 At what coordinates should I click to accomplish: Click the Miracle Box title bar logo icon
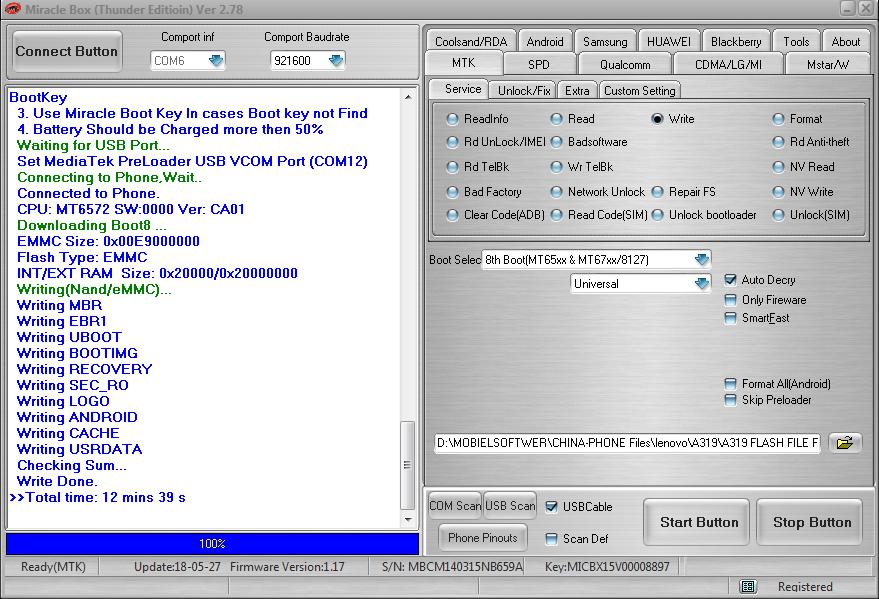(x=12, y=9)
